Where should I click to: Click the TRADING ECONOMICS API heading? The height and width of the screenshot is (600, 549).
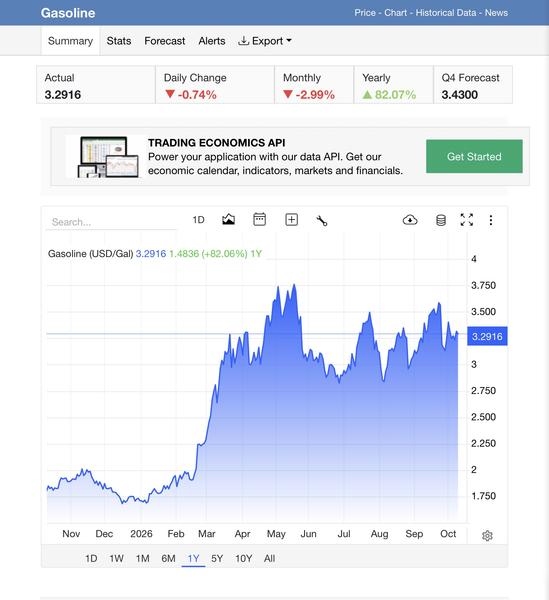click(217, 143)
